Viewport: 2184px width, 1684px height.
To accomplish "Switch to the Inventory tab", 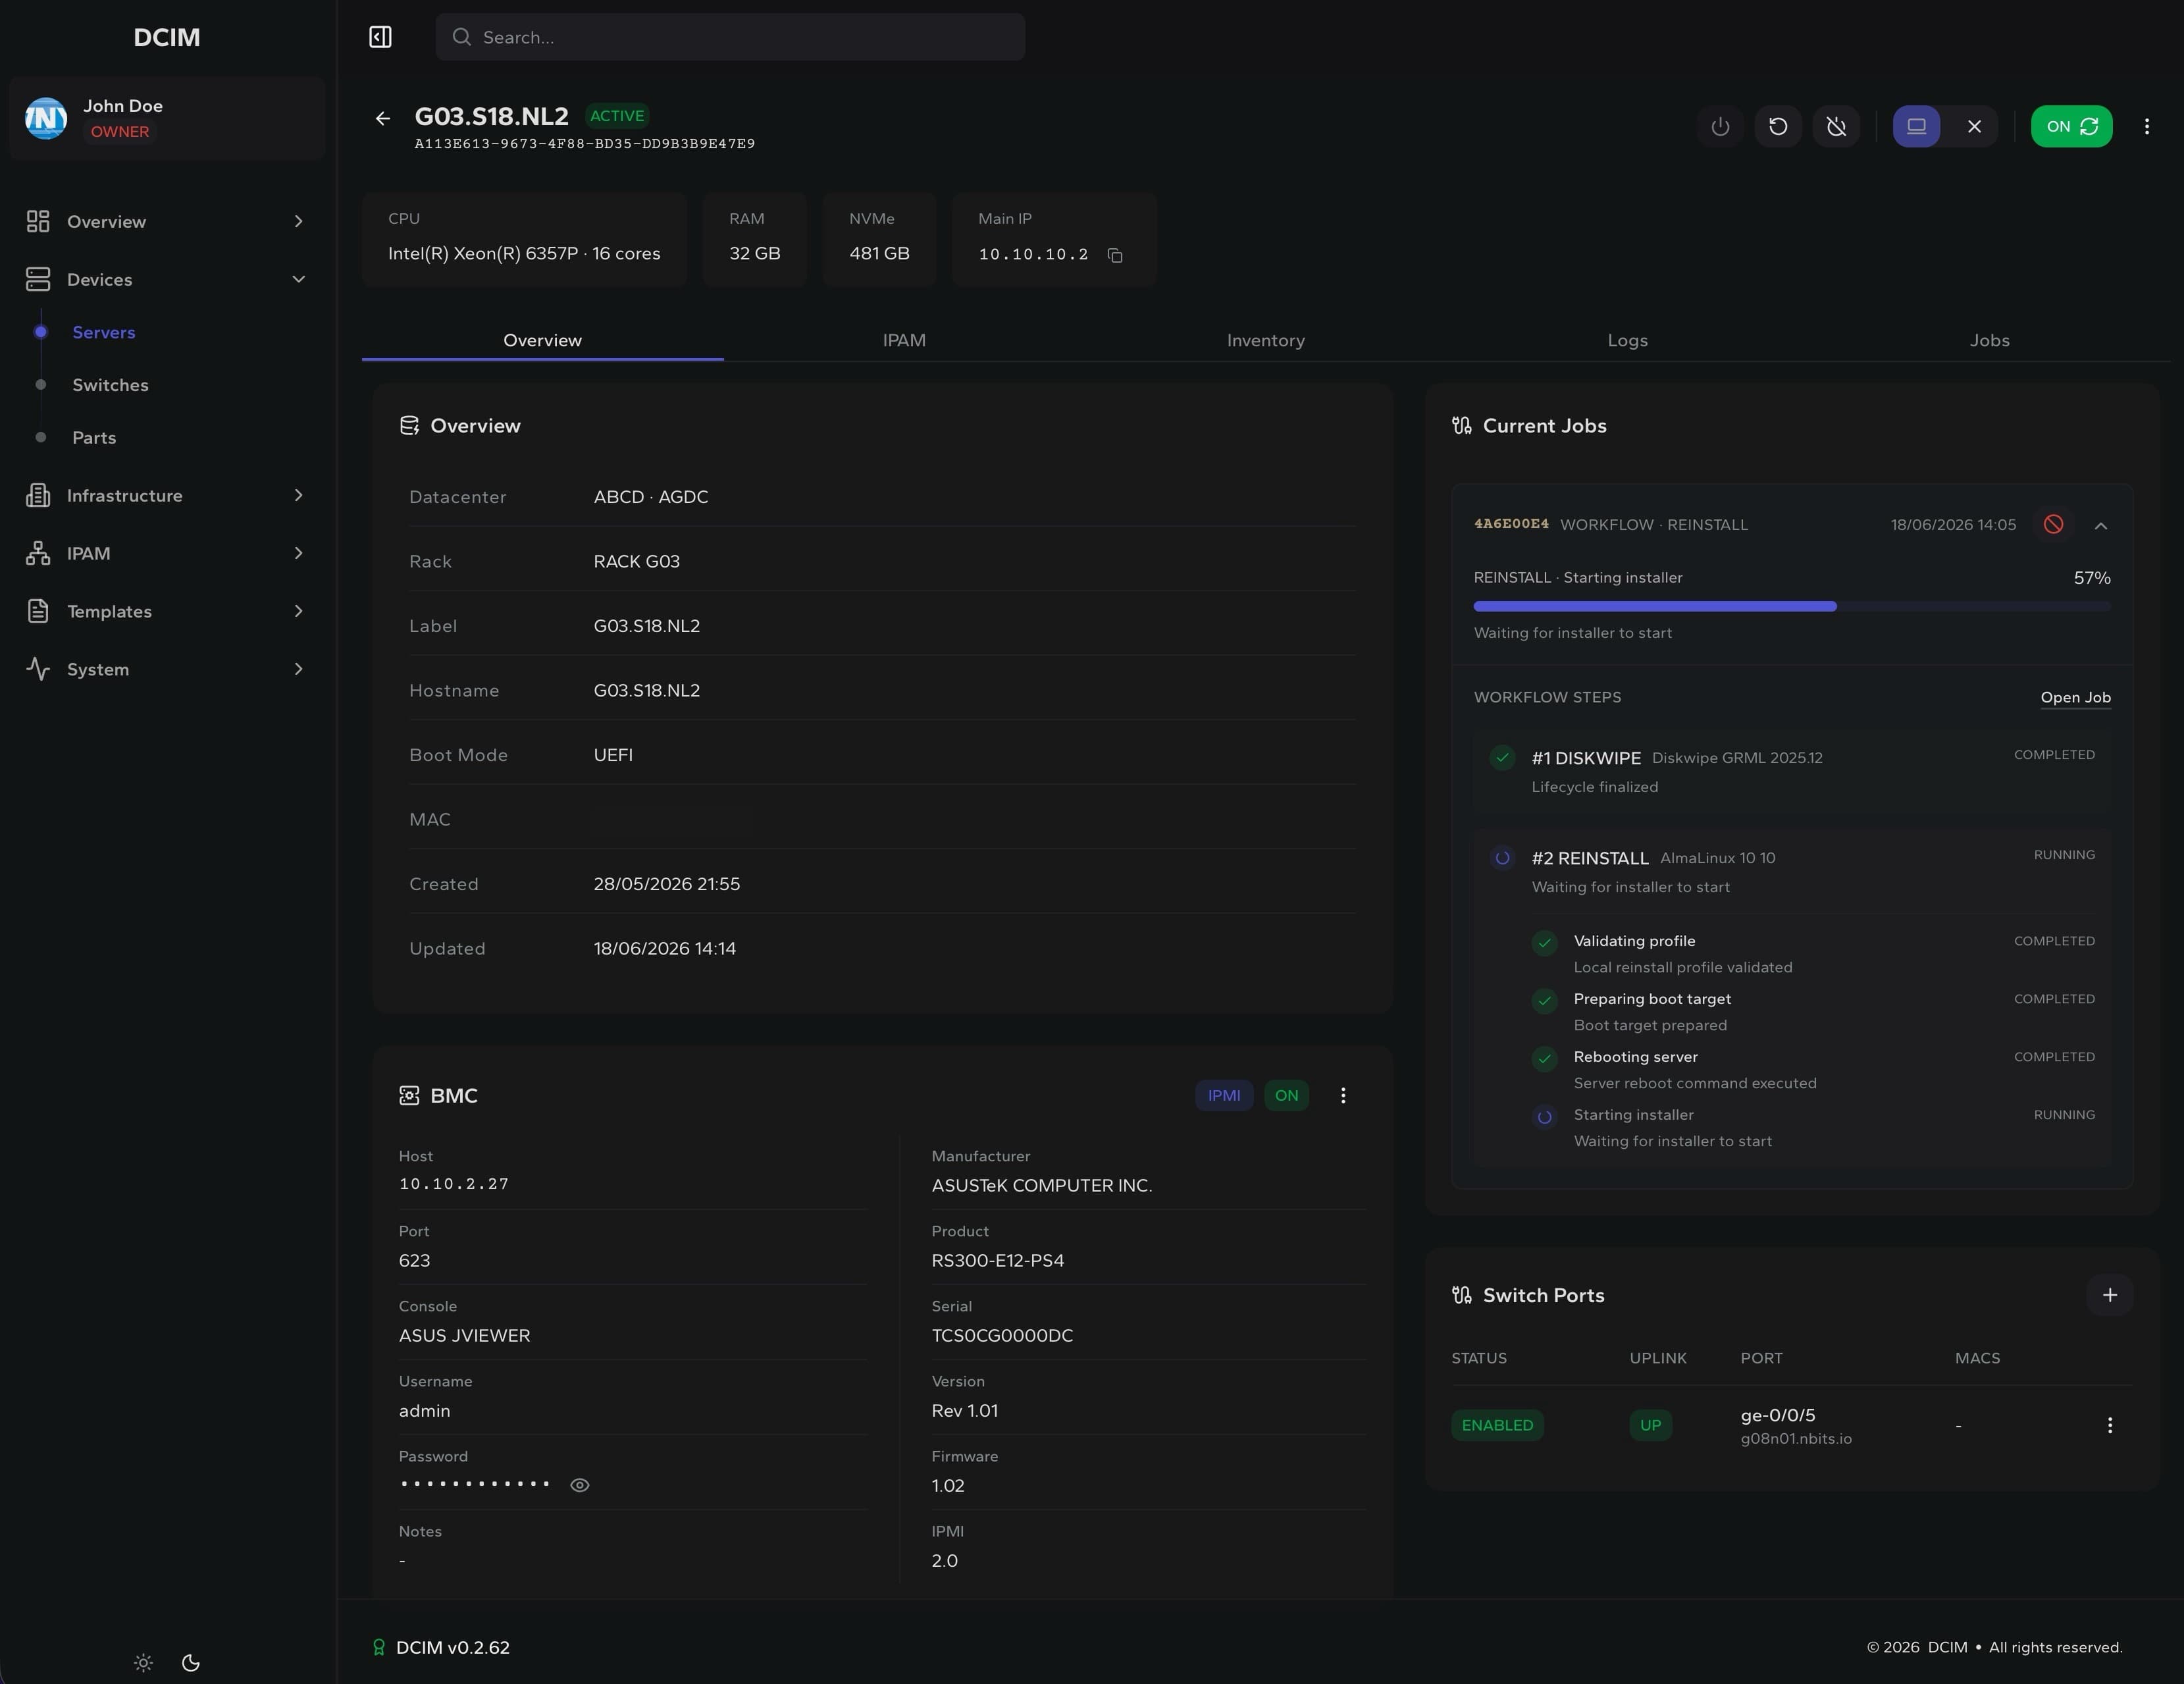I will (1265, 341).
